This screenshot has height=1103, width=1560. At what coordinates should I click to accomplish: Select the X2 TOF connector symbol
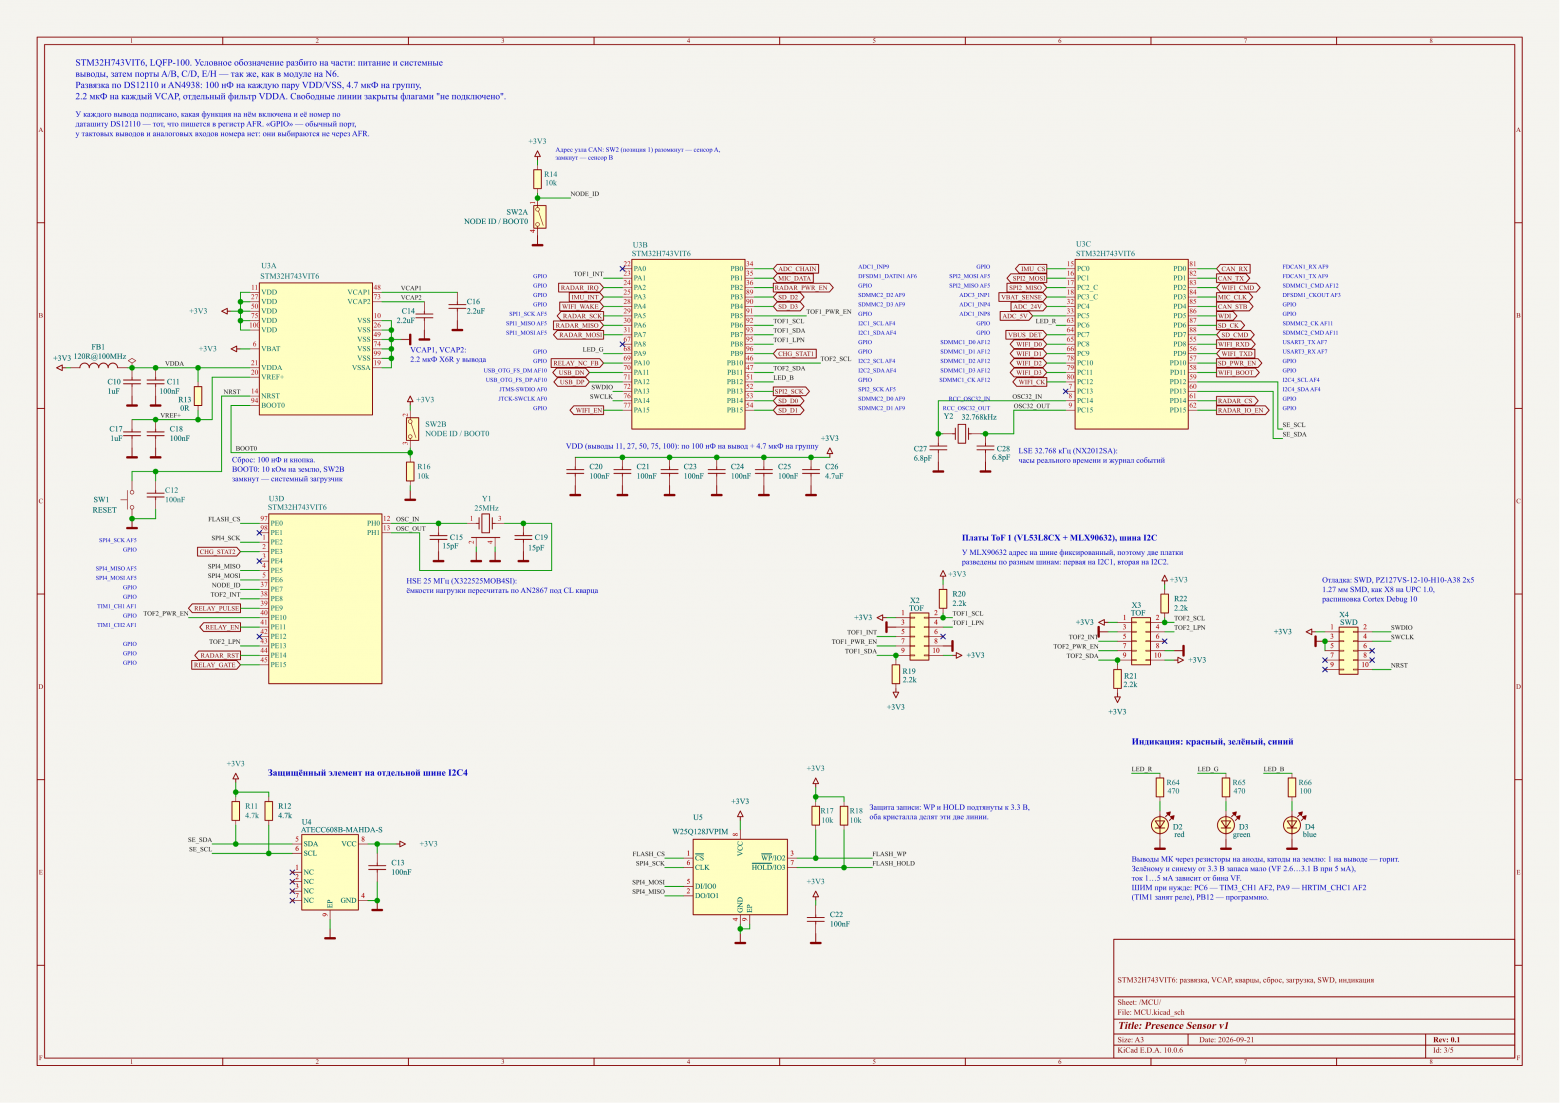pos(921,634)
